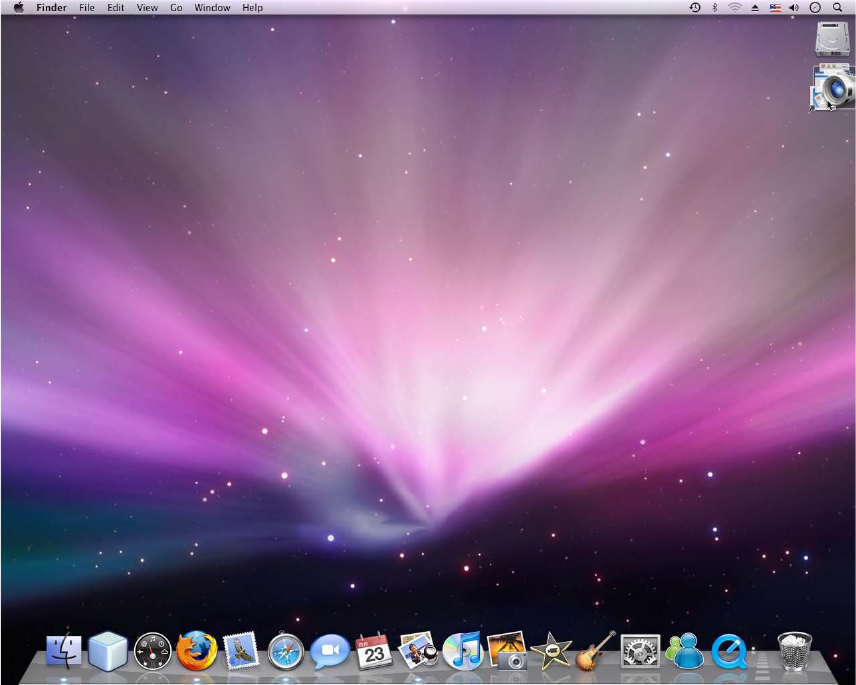
Task: Click the Bluetooth status icon
Action: tap(715, 8)
